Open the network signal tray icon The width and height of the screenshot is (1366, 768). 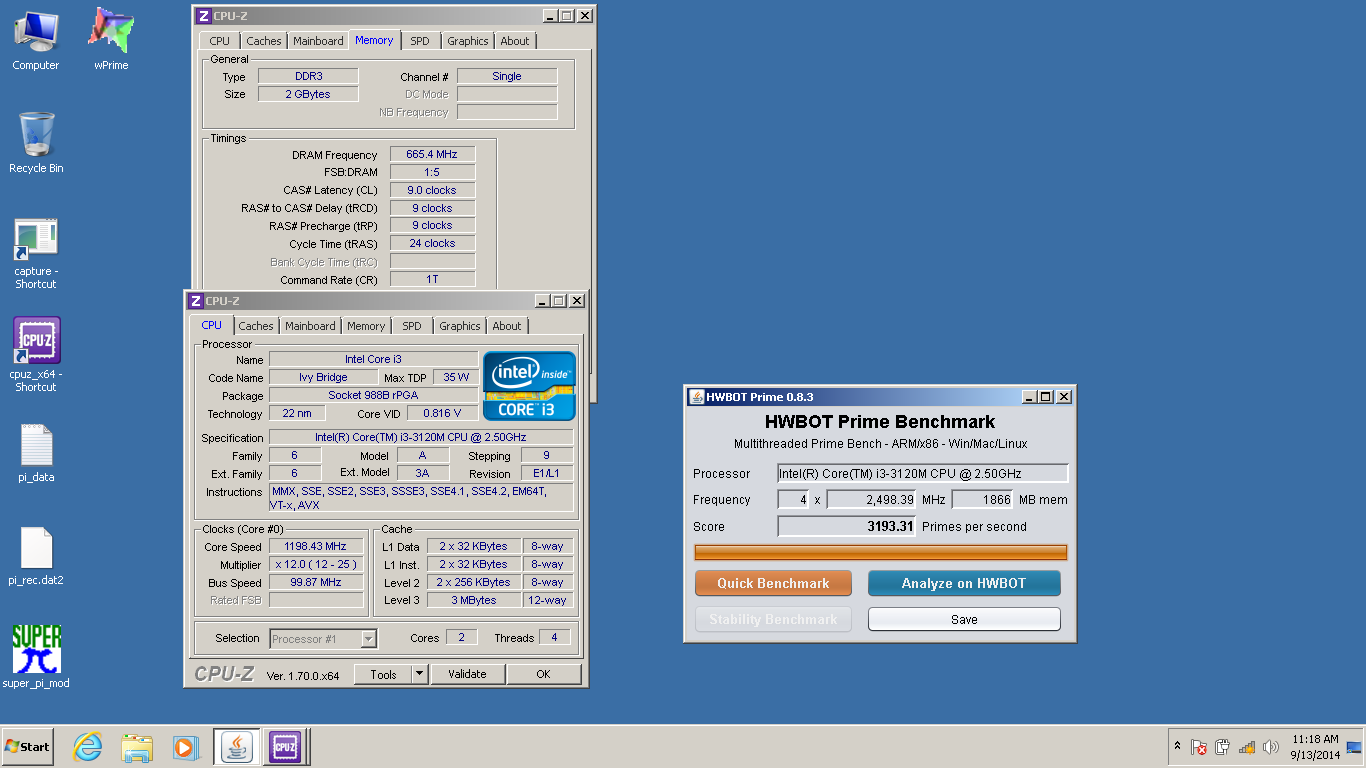tap(1247, 747)
